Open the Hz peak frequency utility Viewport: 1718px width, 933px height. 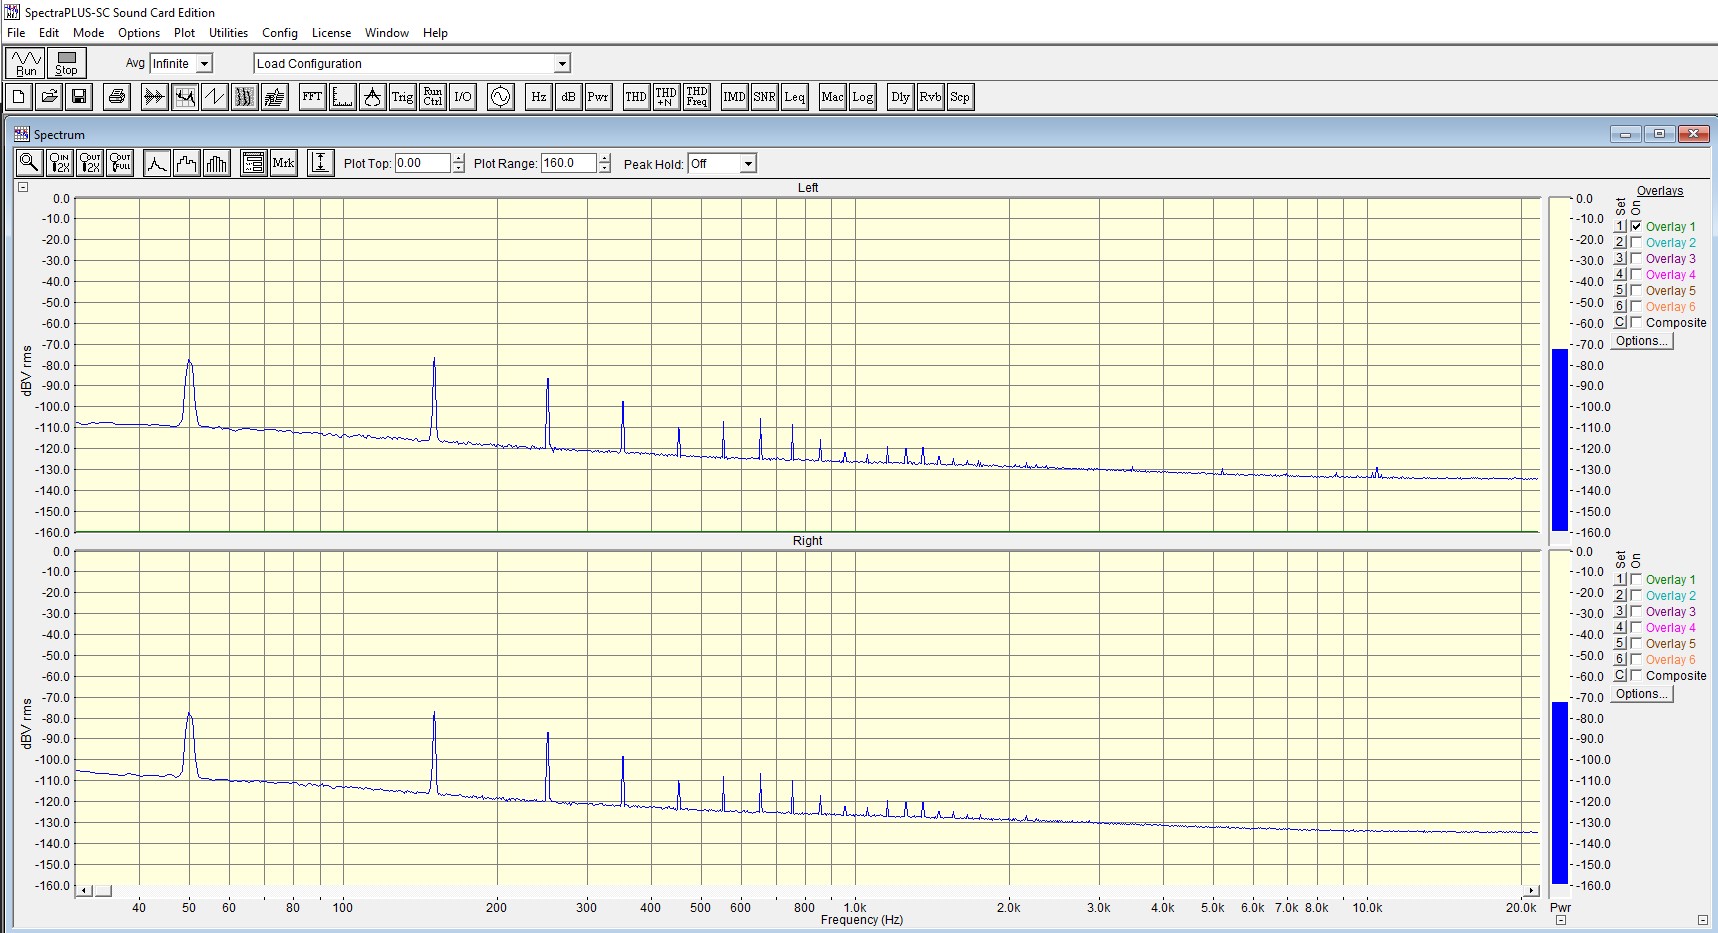pyautogui.click(x=538, y=97)
